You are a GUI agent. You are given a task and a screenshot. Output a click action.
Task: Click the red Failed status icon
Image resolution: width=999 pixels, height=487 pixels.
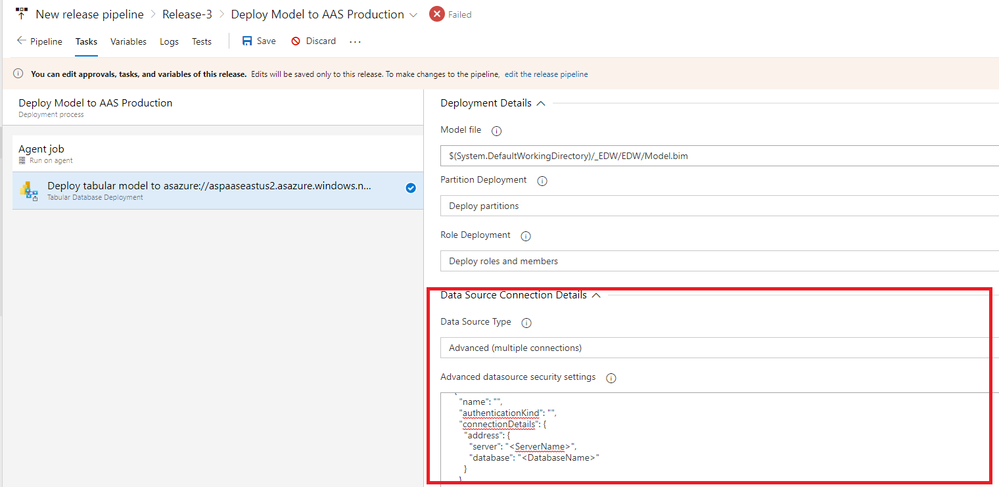437,15
